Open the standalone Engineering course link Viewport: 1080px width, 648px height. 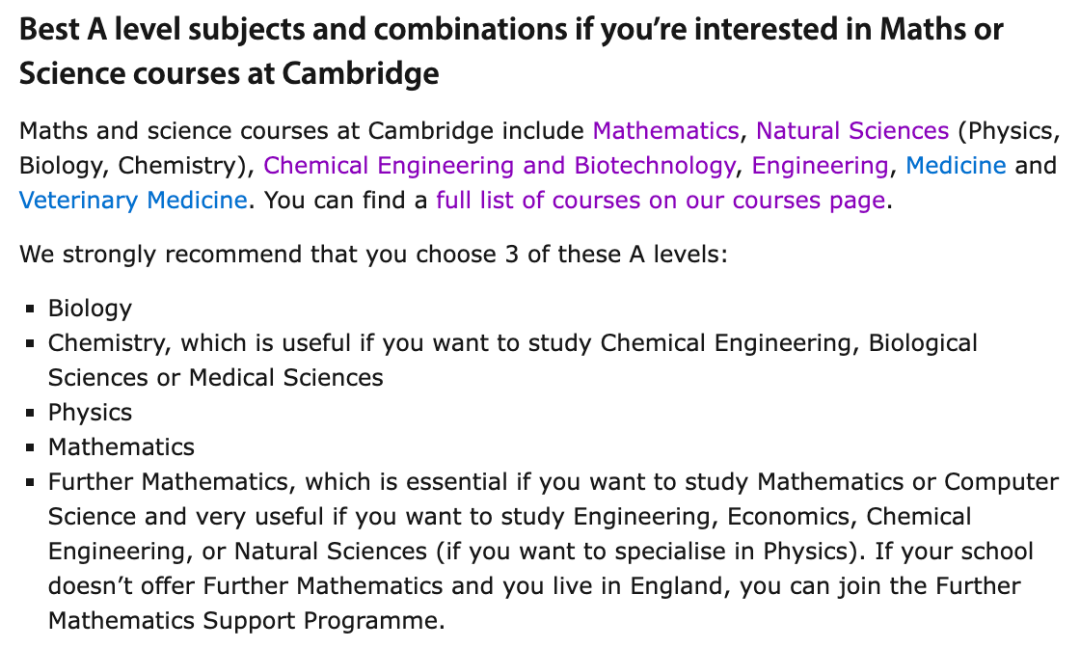pyautogui.click(x=819, y=165)
